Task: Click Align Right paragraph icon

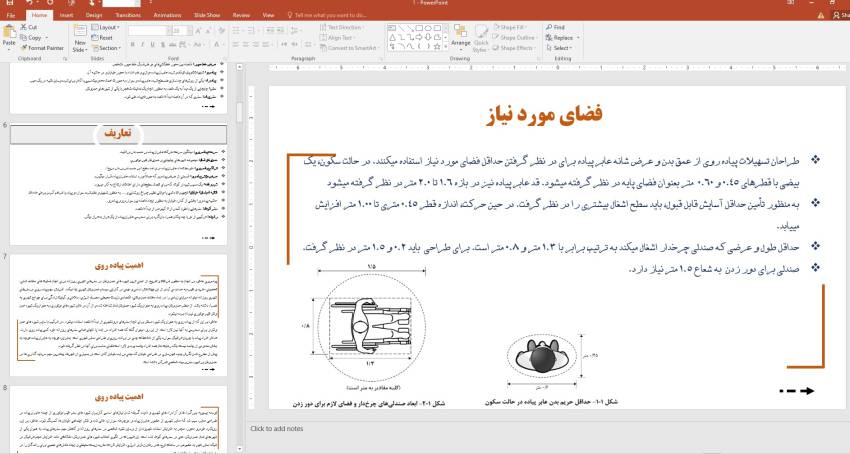Action: click(255, 44)
